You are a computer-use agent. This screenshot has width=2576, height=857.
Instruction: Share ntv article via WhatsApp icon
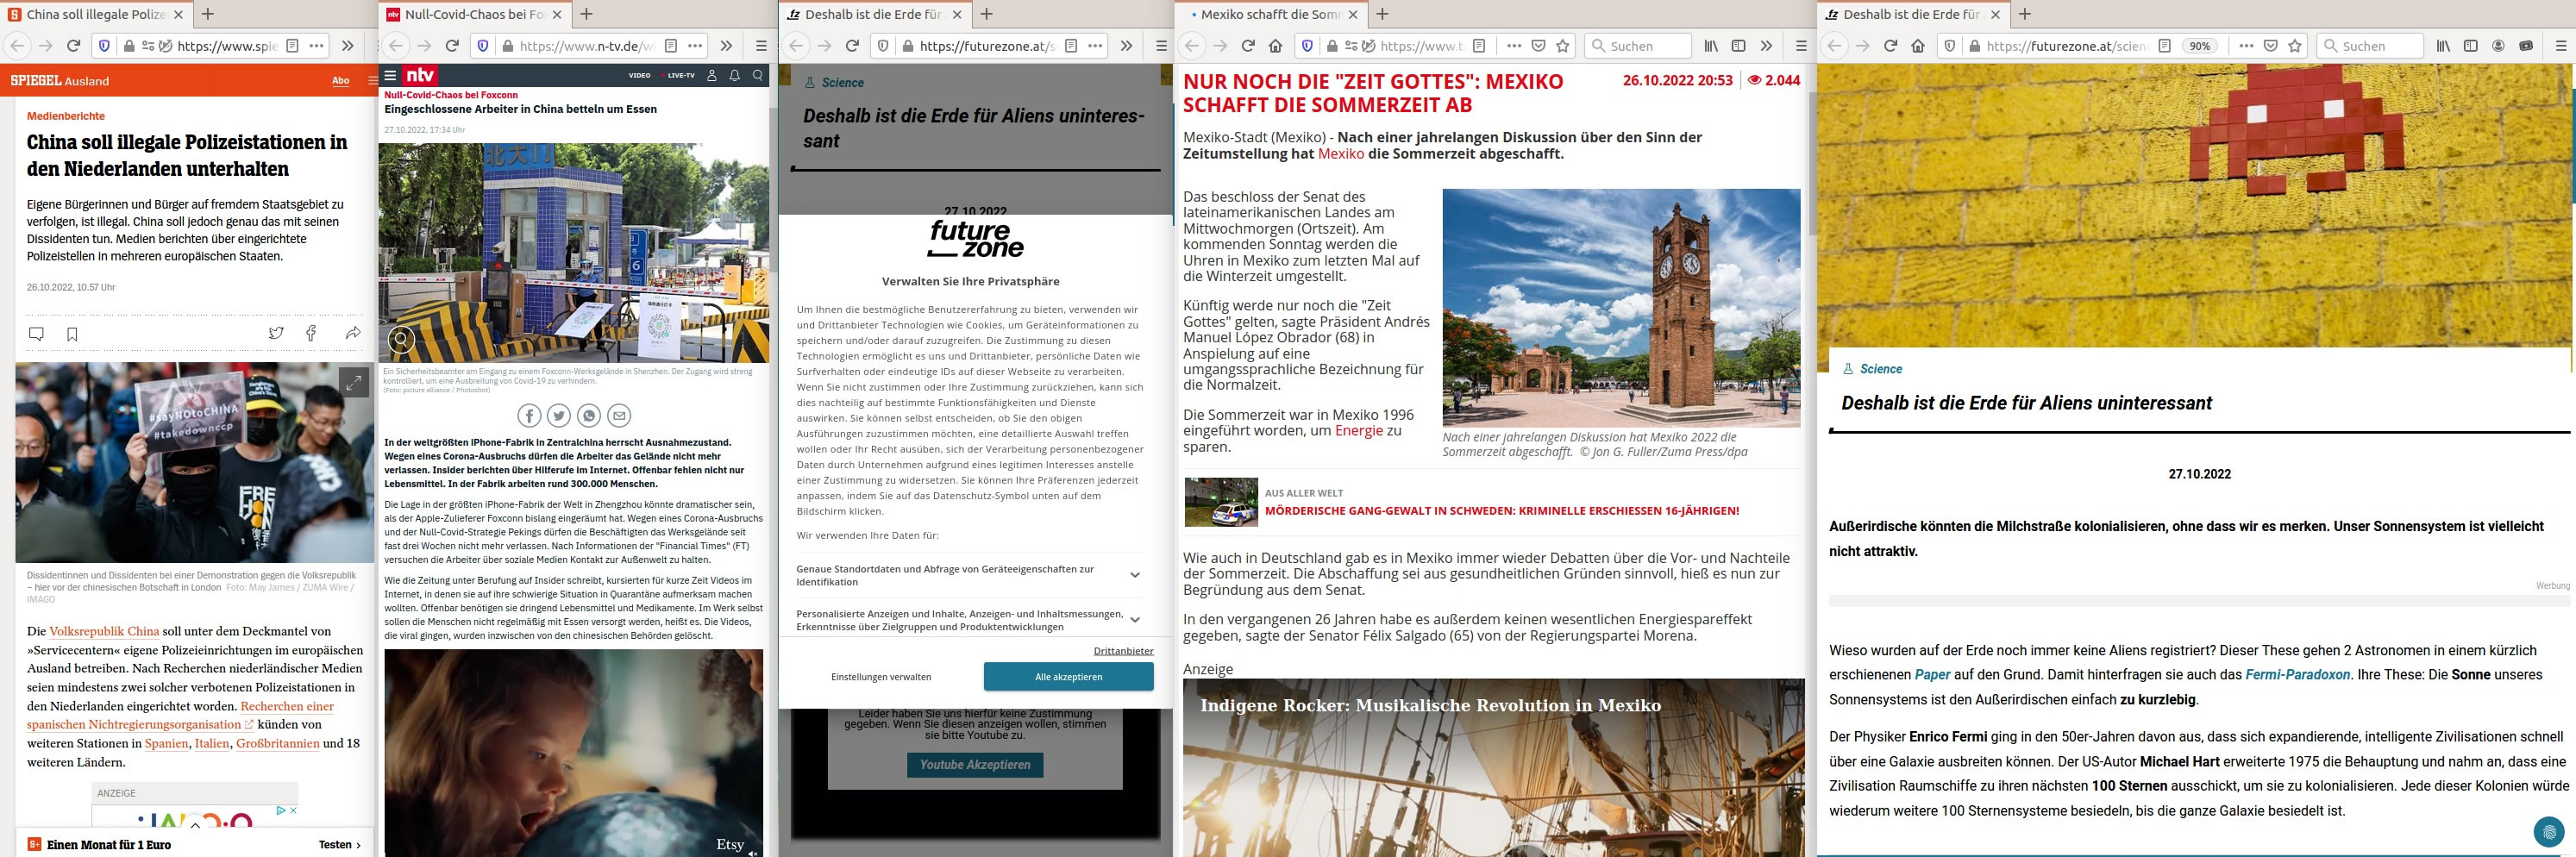tap(589, 415)
